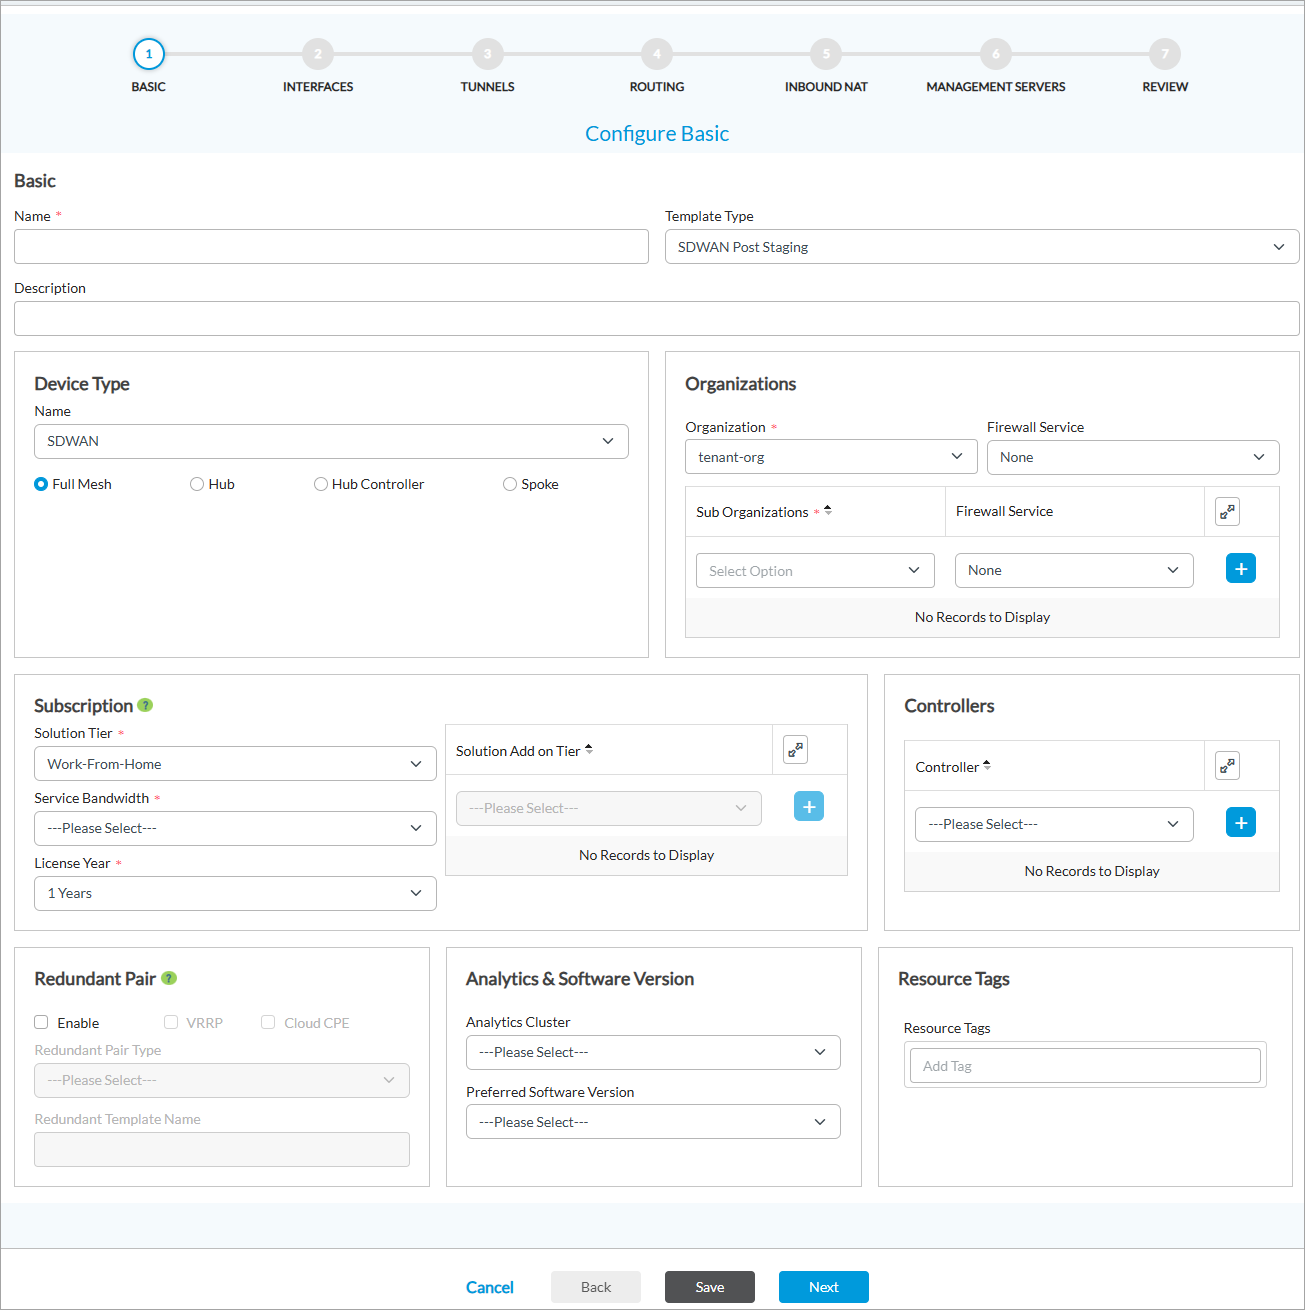Select the Hub device type
The height and width of the screenshot is (1310, 1305).
197,484
